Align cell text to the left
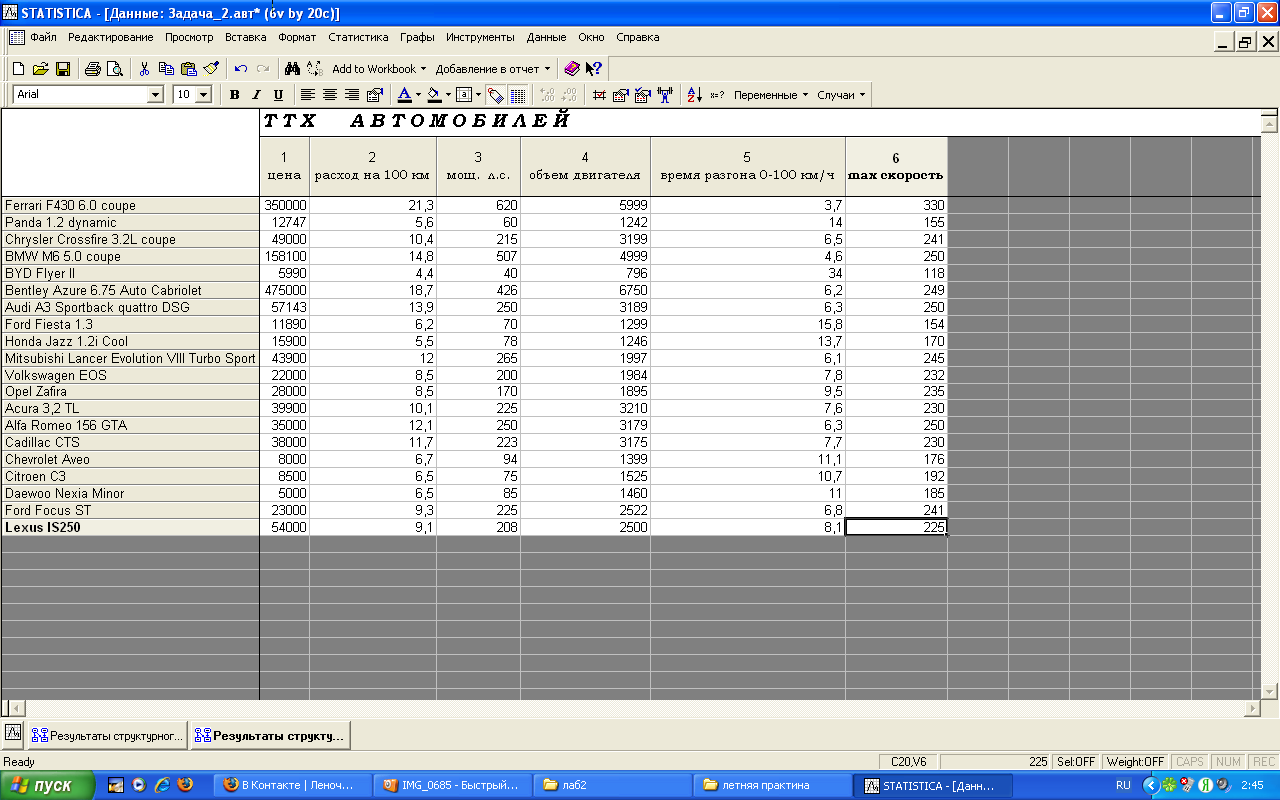1280x800 pixels. 307,95
